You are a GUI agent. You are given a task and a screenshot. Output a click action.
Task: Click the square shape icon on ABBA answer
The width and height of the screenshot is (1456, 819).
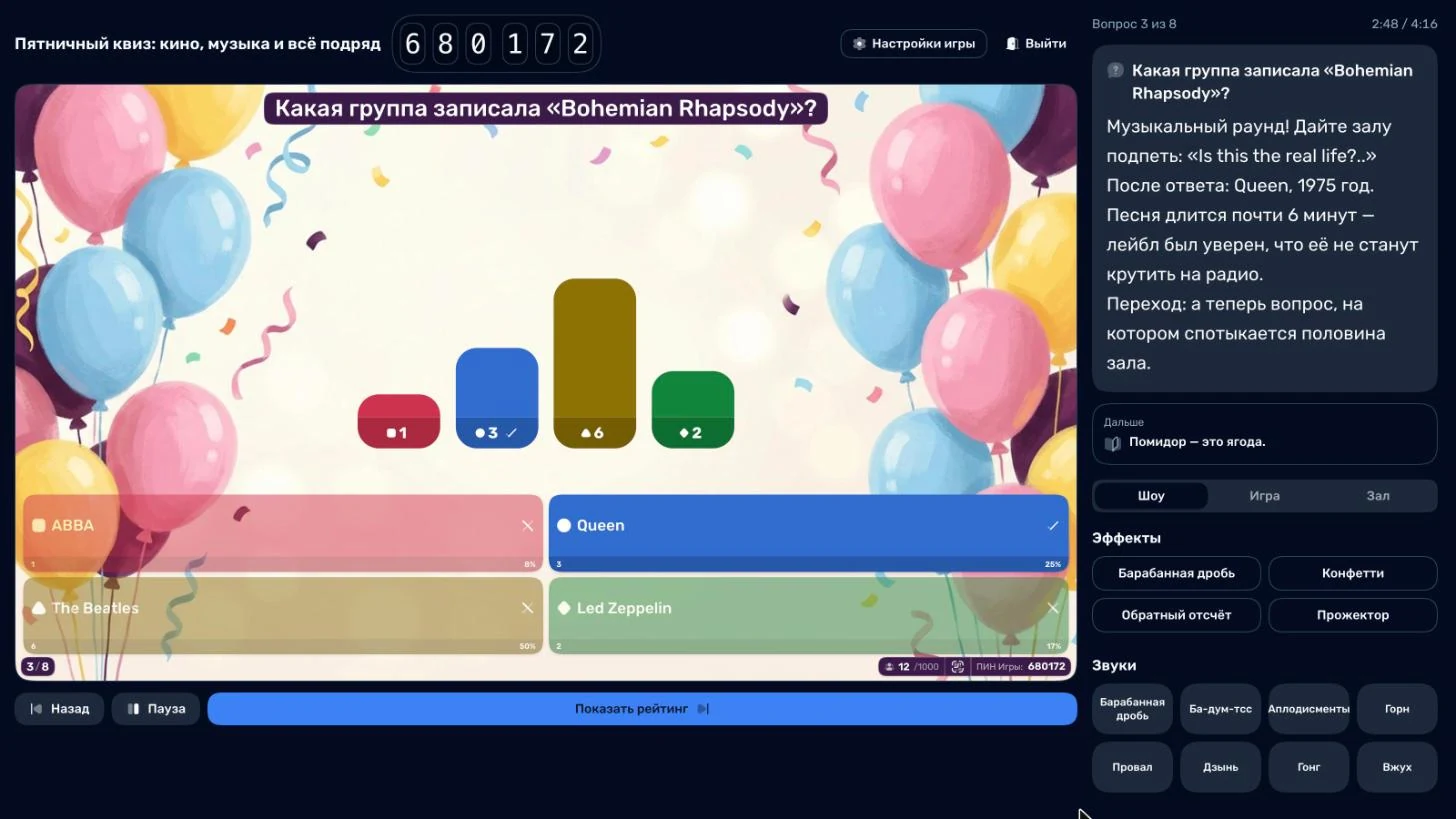(39, 526)
